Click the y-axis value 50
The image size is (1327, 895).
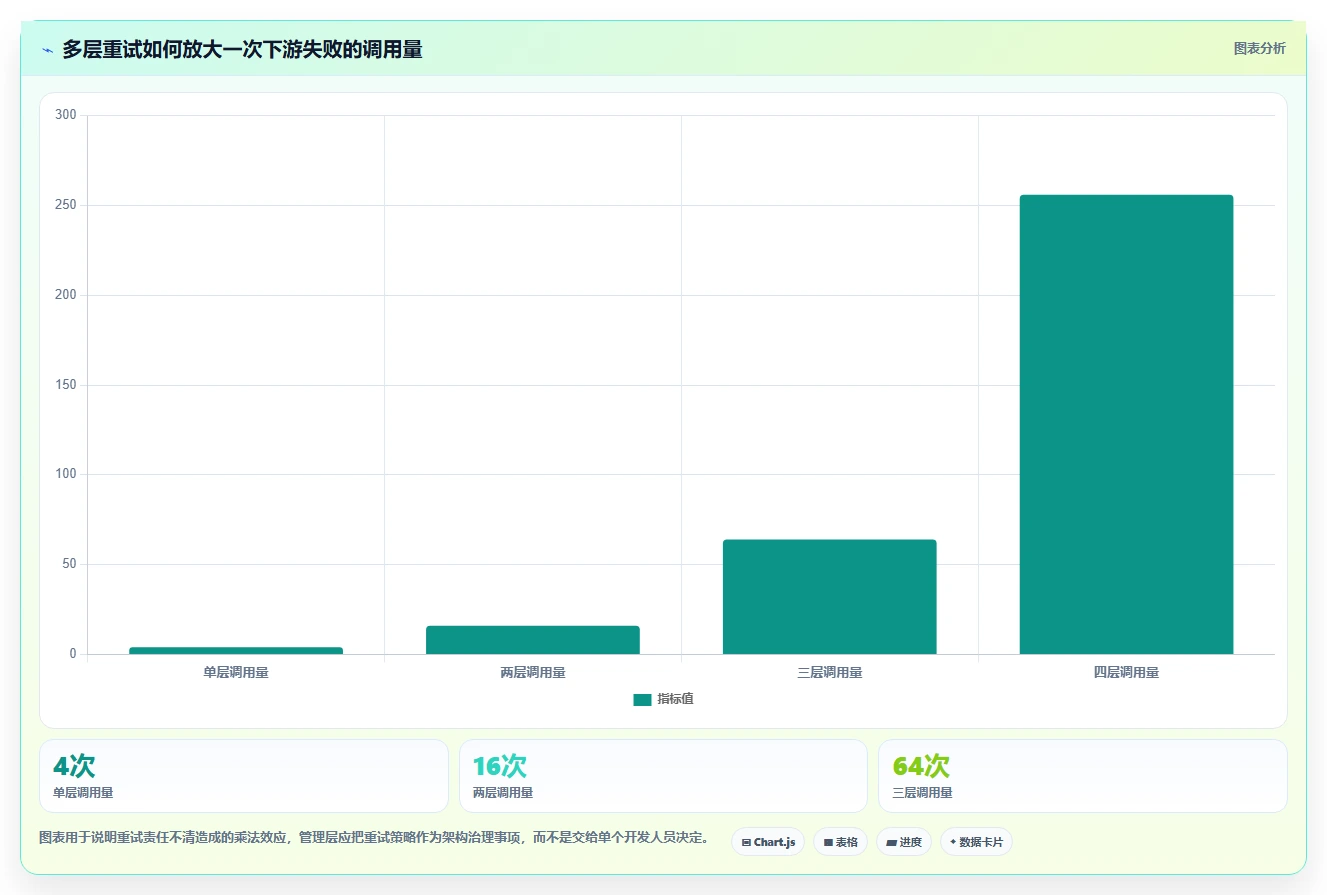tap(69, 564)
